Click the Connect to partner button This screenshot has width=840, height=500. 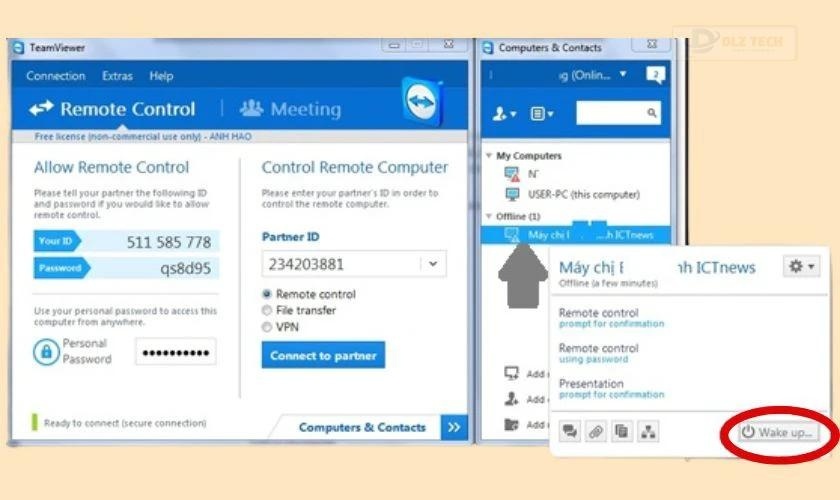point(323,355)
